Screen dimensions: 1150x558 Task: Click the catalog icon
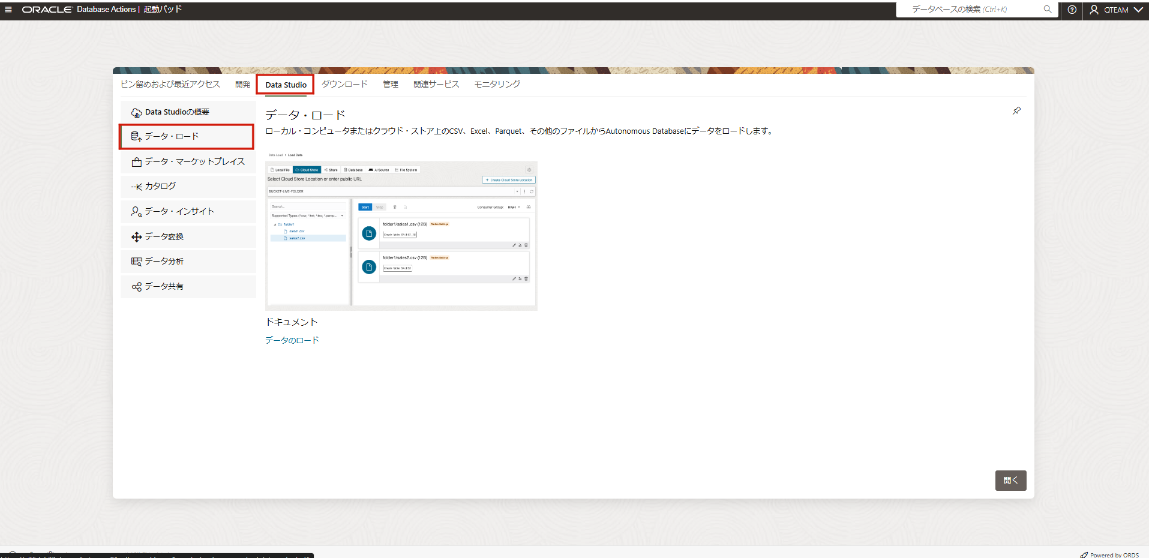click(136, 186)
